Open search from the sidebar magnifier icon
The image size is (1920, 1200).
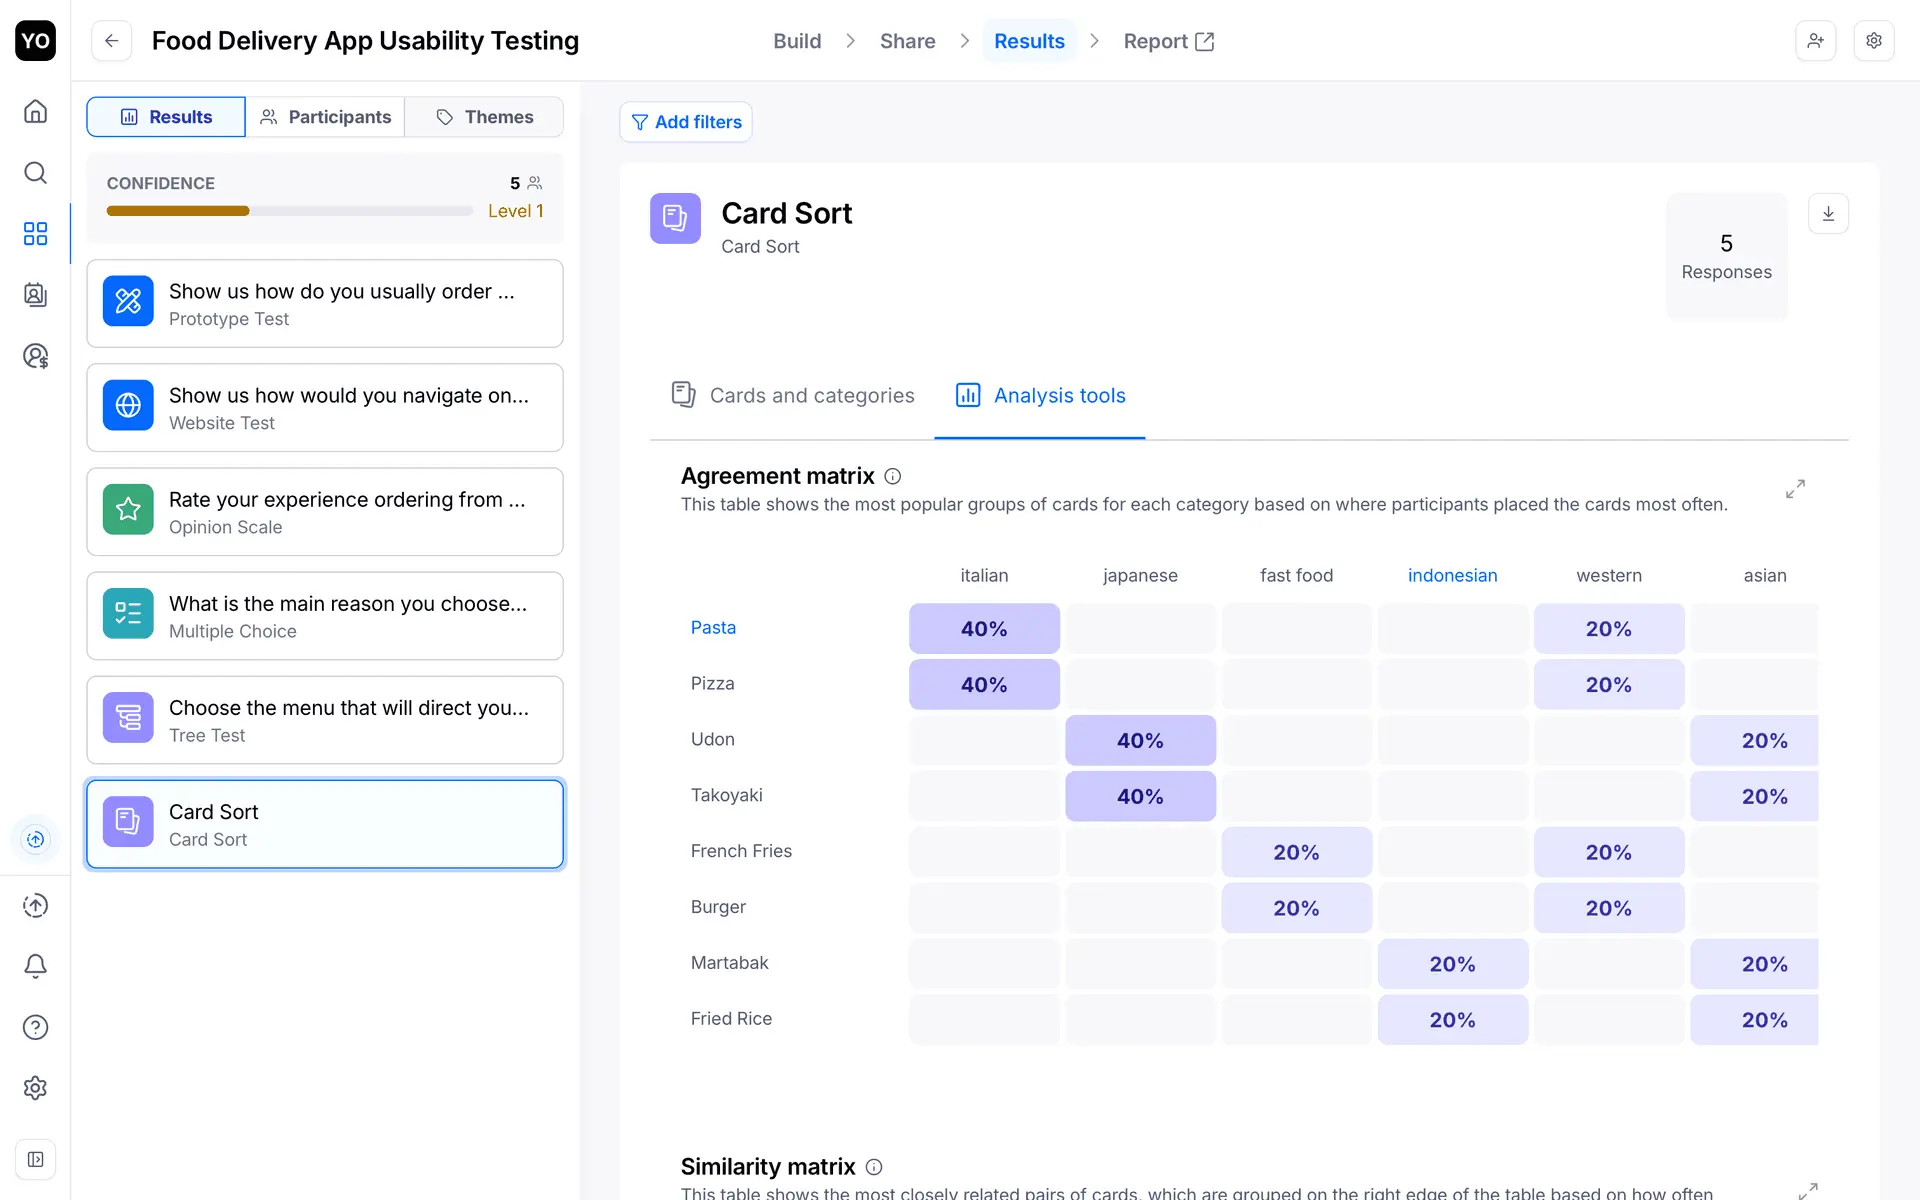click(x=35, y=173)
